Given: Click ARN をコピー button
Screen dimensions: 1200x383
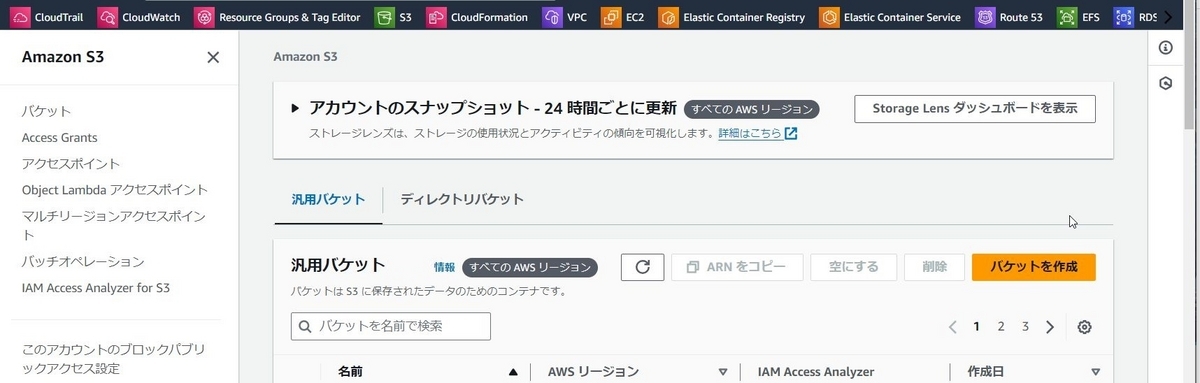Looking at the screenshot, I should click(737, 267).
